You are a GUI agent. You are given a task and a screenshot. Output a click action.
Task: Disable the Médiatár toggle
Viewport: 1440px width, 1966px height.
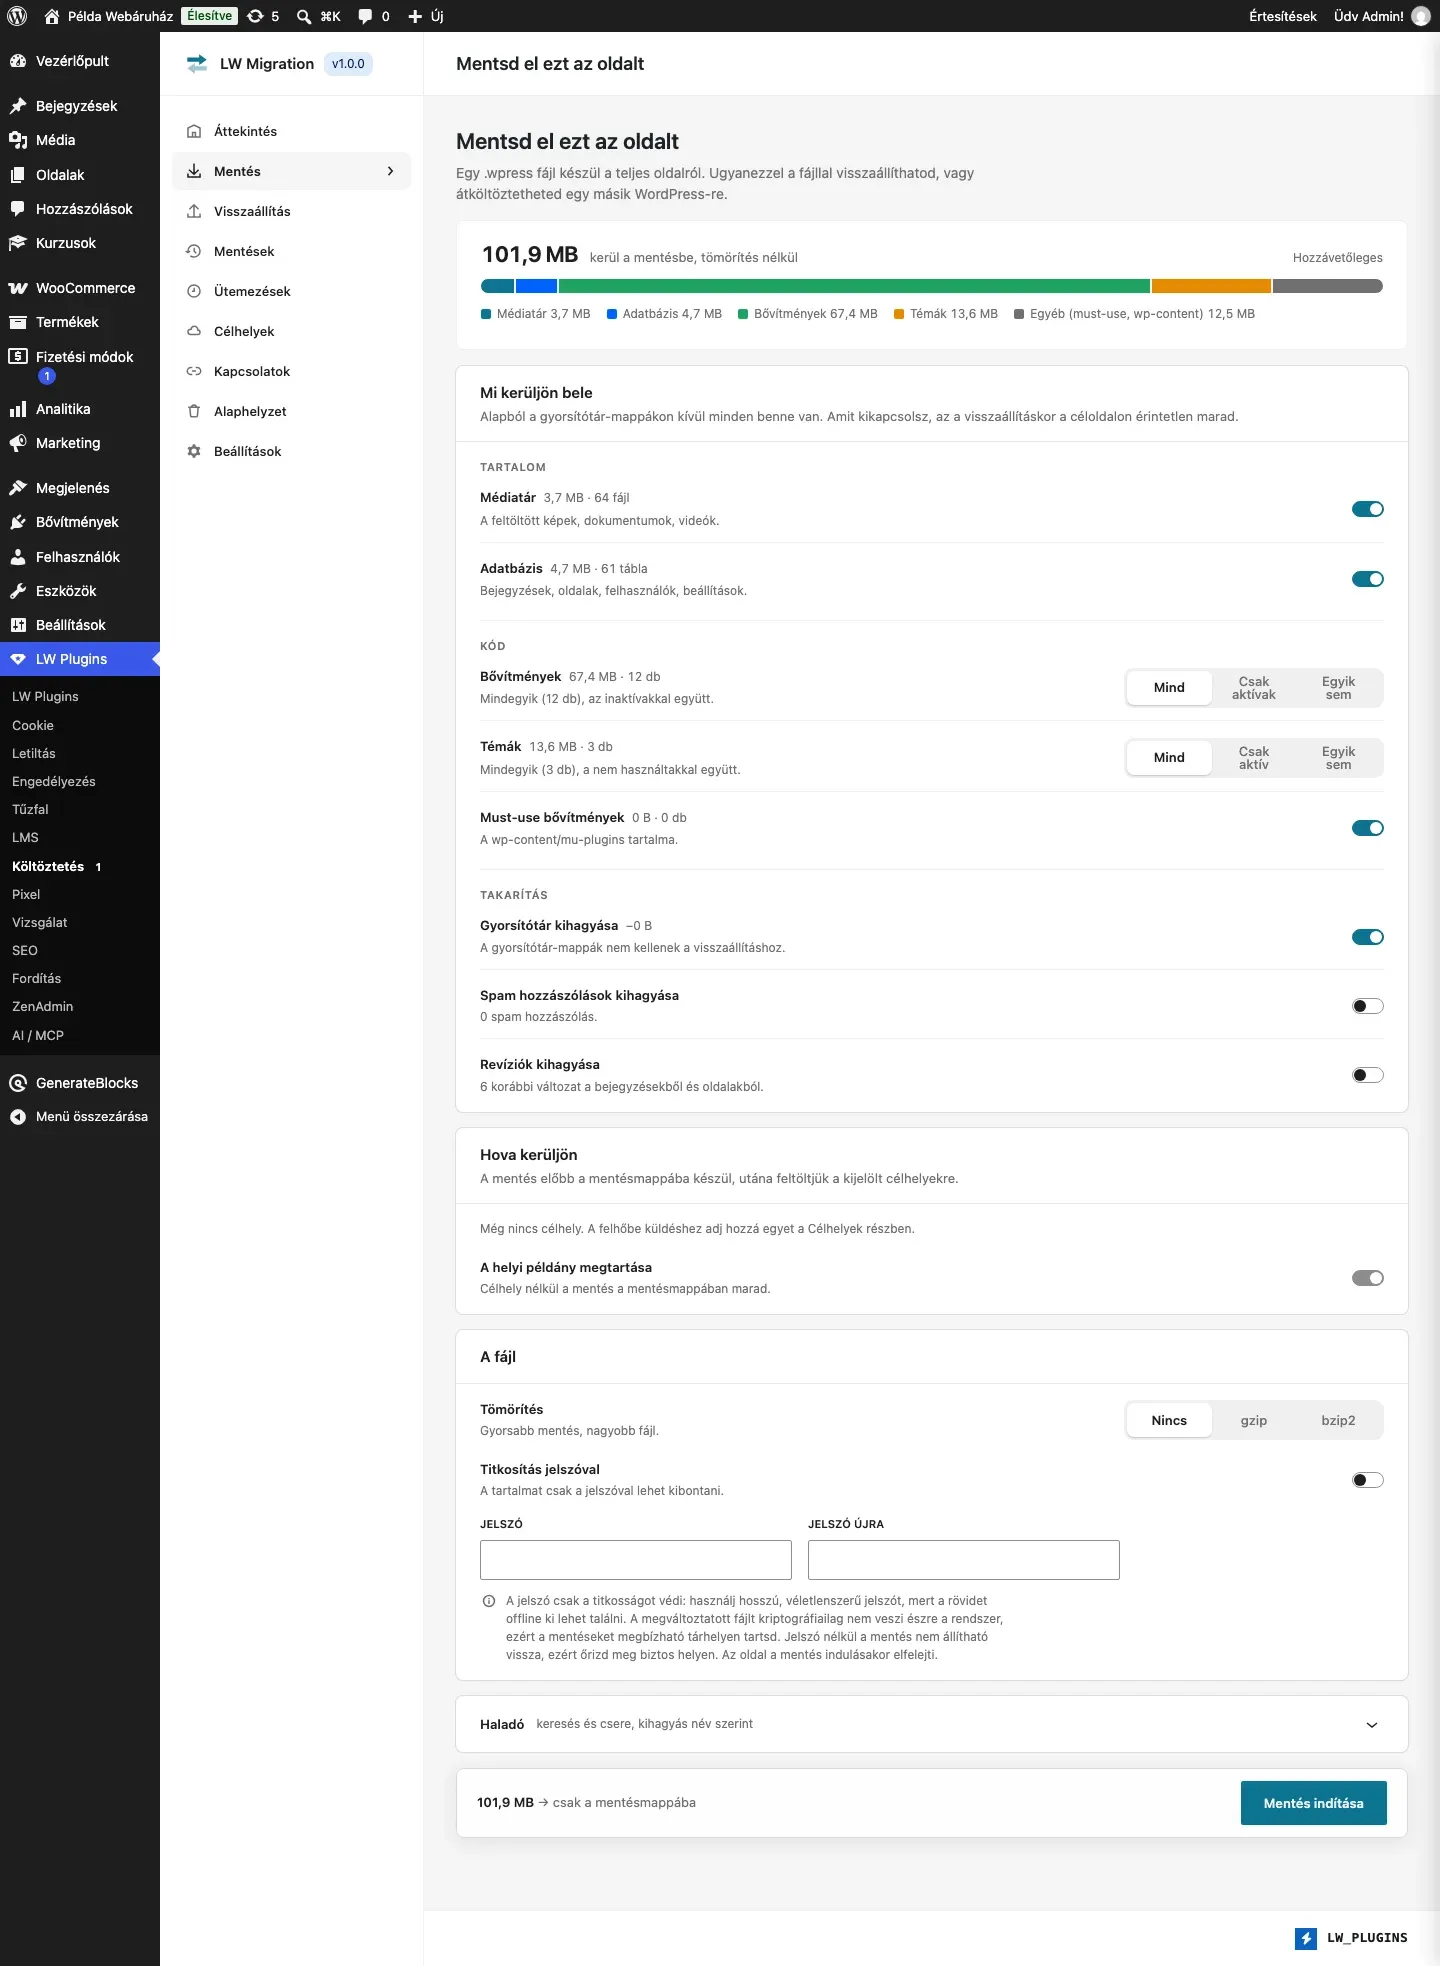pos(1367,509)
